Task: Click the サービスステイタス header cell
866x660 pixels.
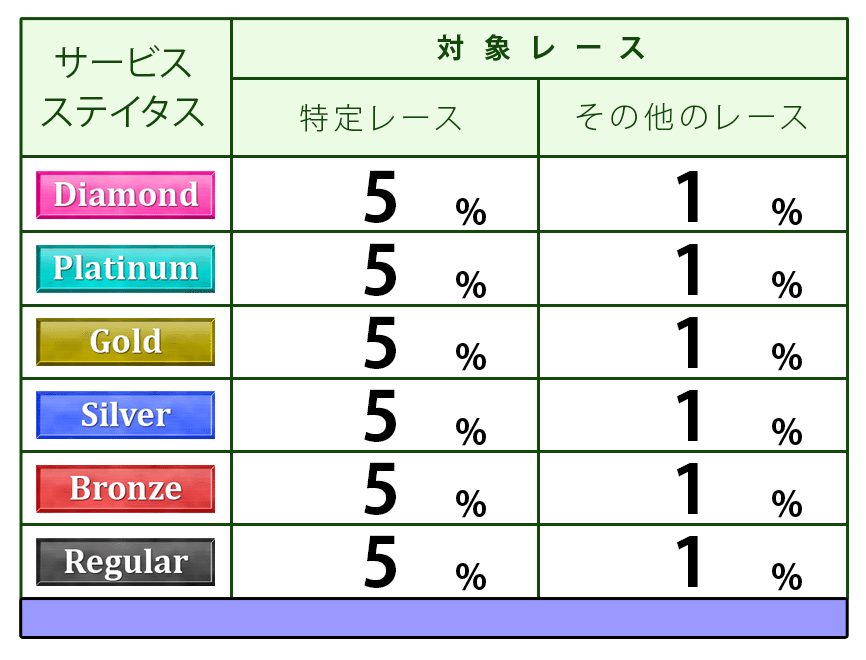Action: (x=125, y=88)
